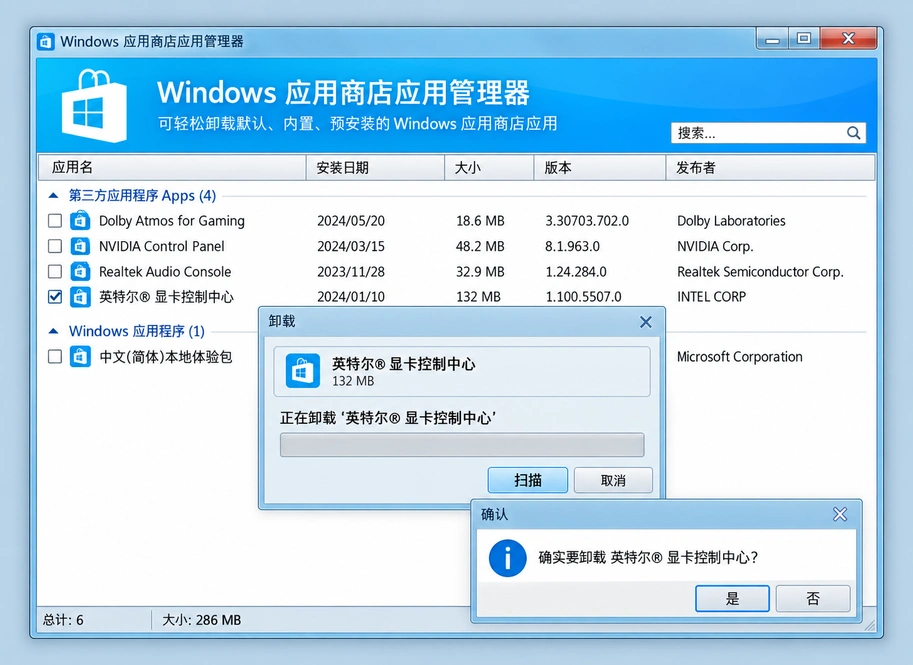Click the blue info icon in the 确认 dialog
The width and height of the screenshot is (913, 665).
[x=508, y=558]
